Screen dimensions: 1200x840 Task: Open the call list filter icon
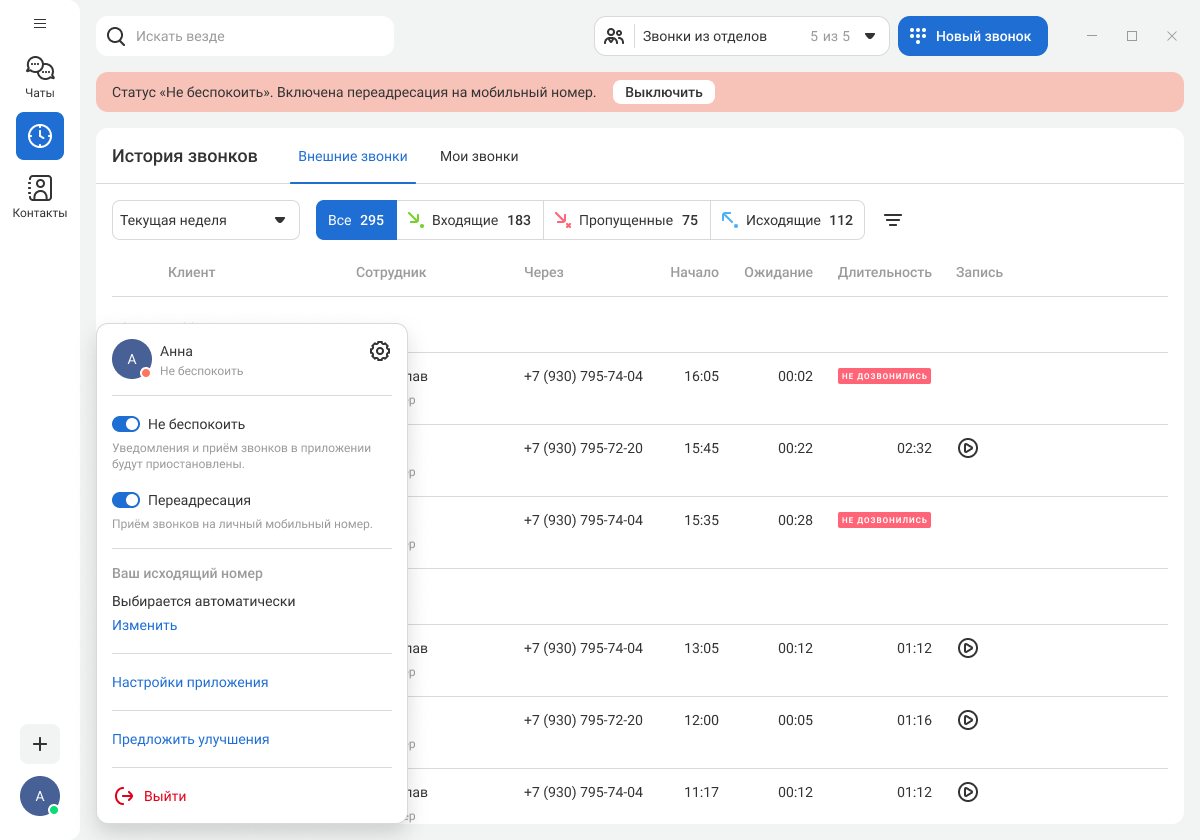point(893,220)
